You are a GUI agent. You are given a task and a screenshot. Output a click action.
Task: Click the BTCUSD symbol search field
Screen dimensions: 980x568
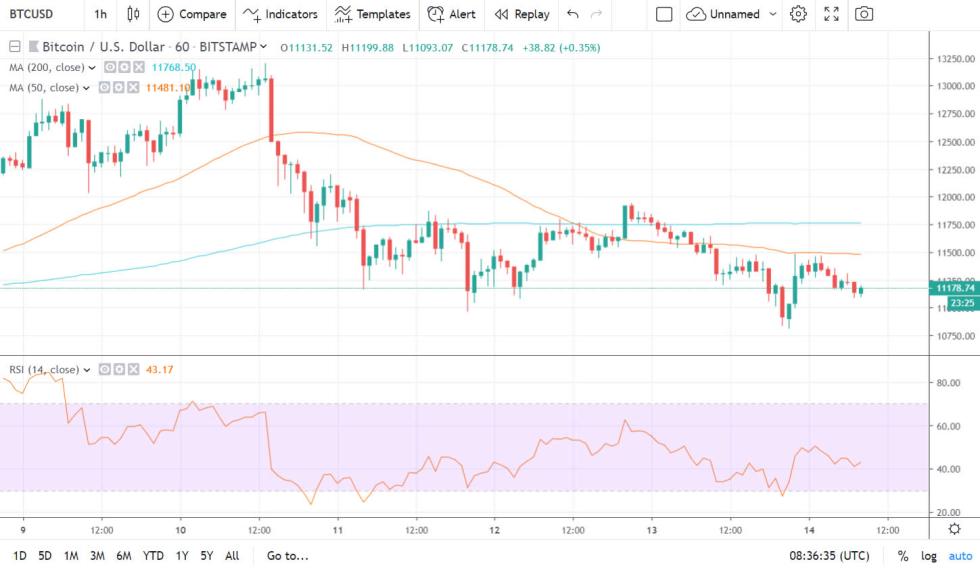pyautogui.click(x=31, y=14)
